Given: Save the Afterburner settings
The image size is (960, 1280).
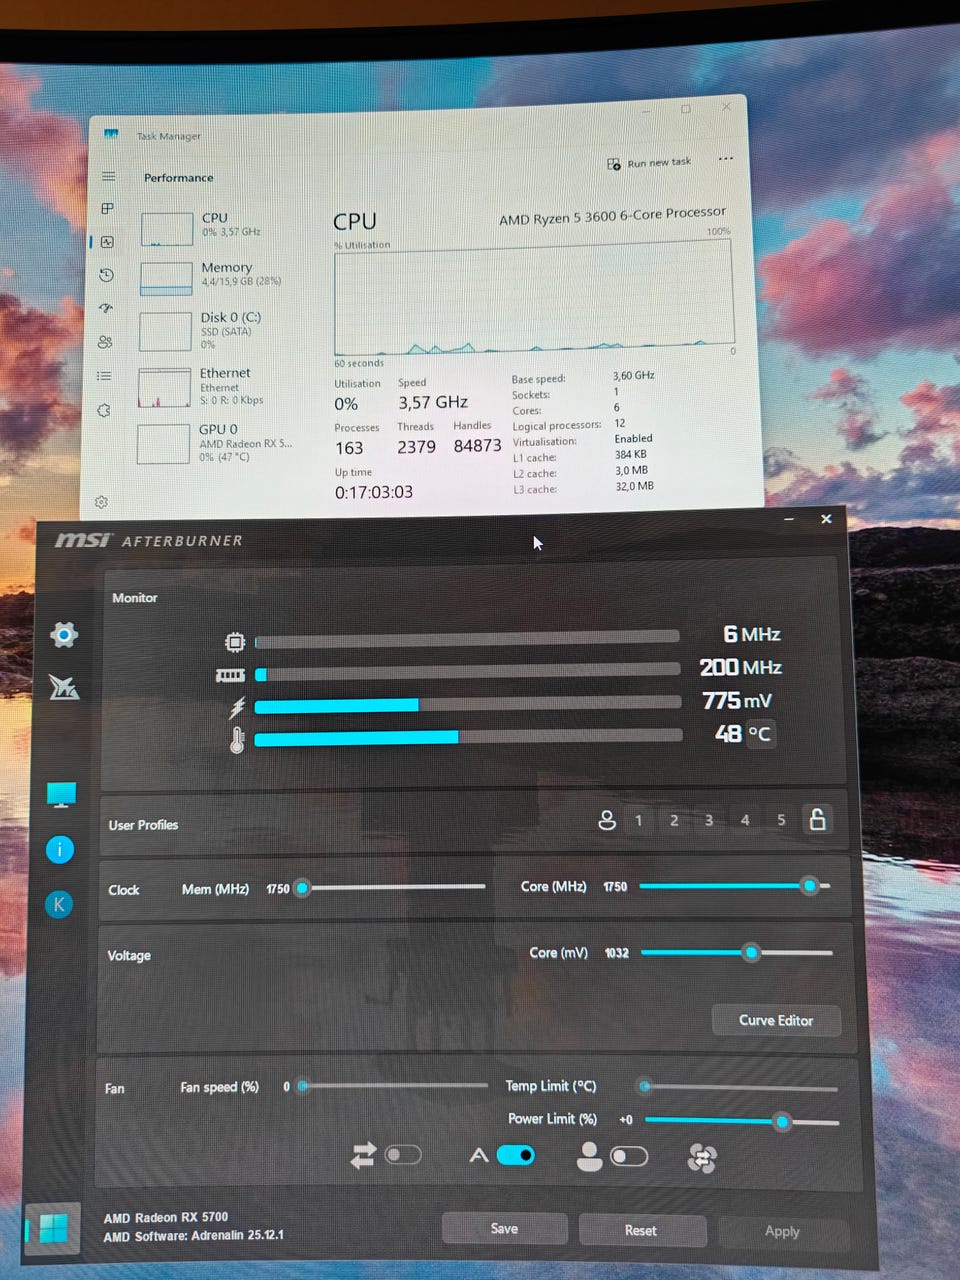Looking at the screenshot, I should 505,1229.
